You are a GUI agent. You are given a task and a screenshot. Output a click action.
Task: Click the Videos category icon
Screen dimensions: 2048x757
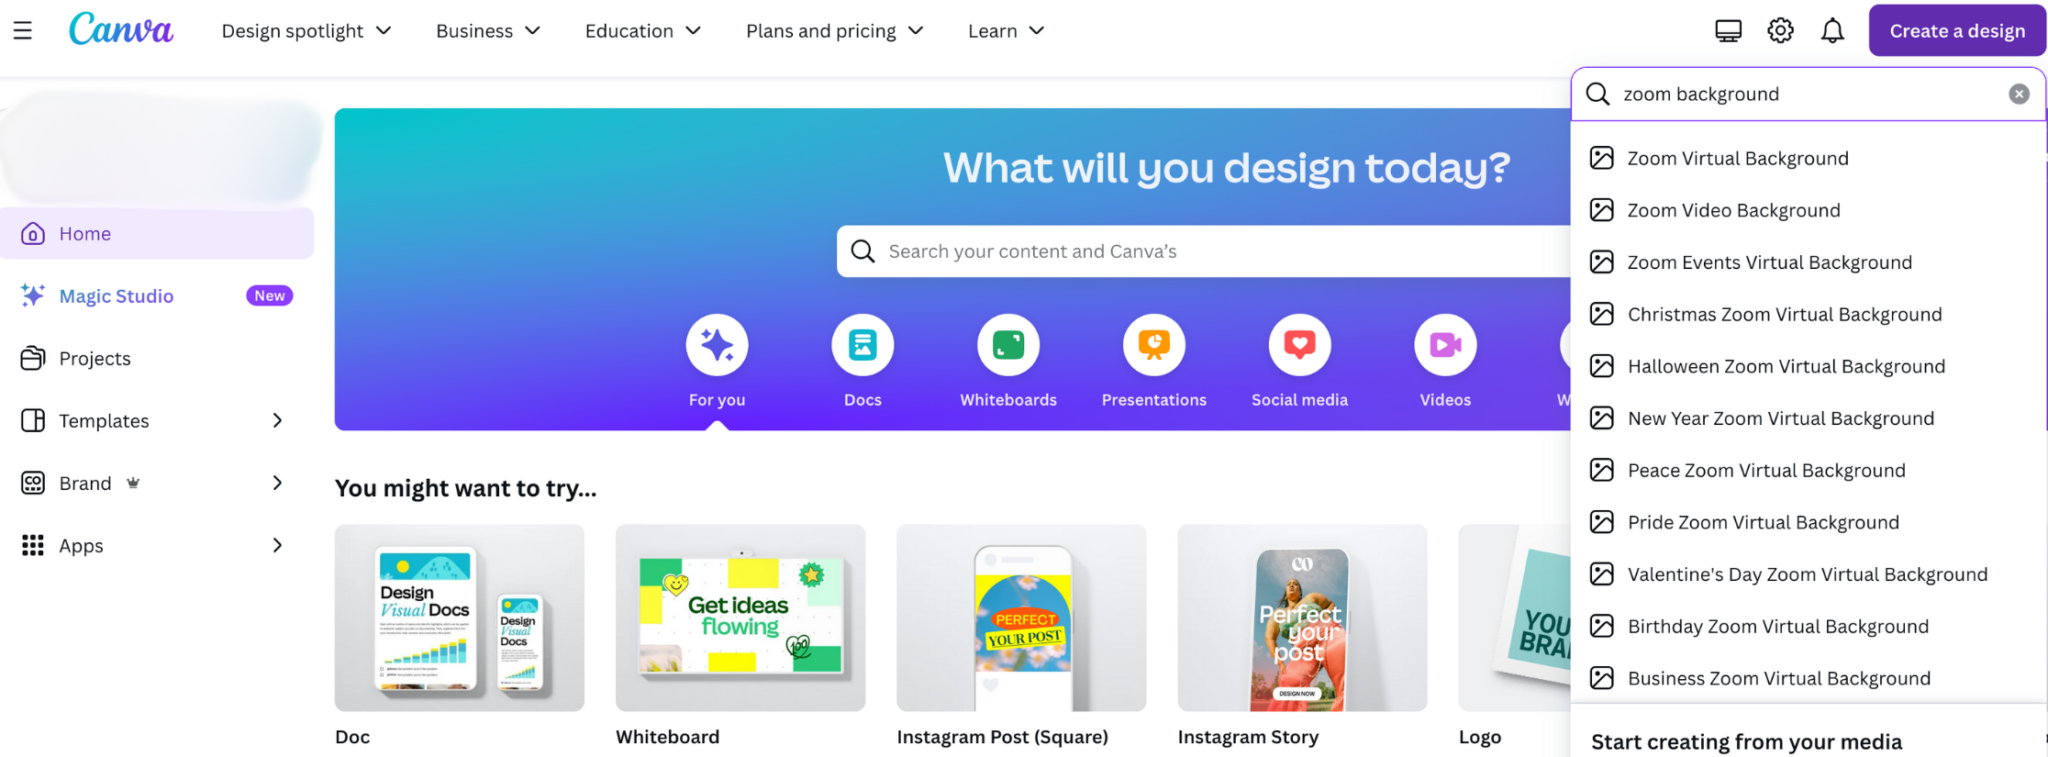1445,345
